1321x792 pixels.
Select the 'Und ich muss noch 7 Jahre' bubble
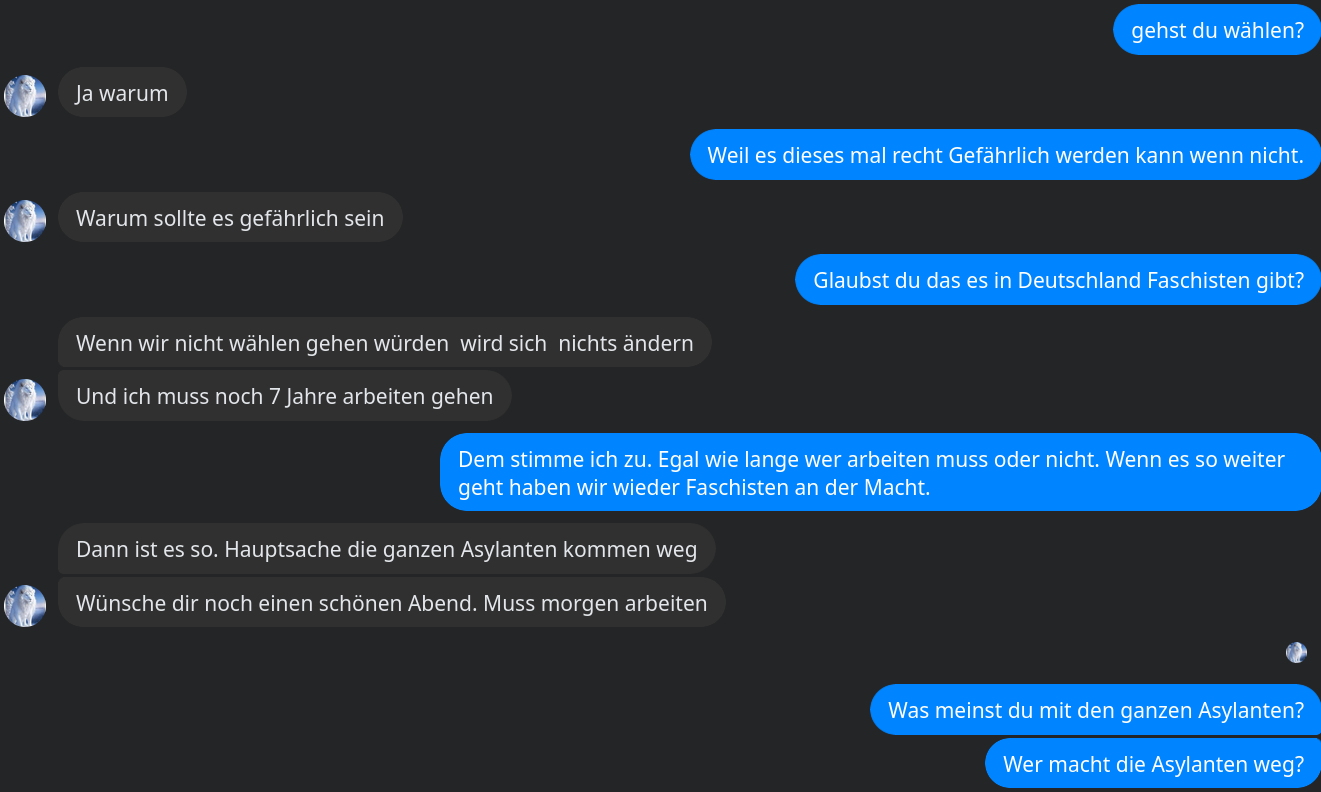click(285, 396)
